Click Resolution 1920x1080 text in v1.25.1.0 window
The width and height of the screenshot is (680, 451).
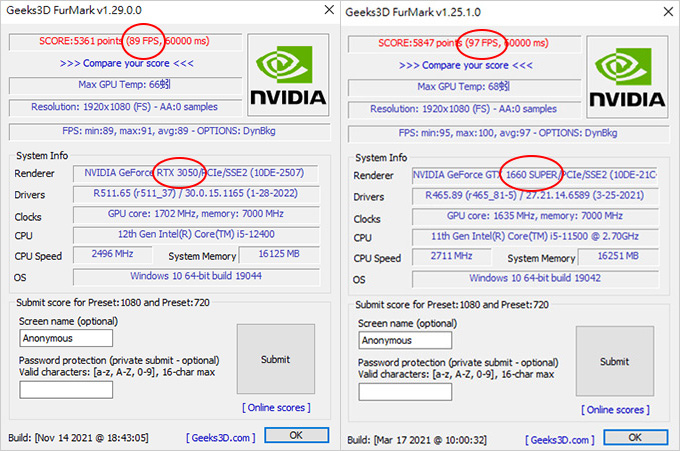point(464,109)
